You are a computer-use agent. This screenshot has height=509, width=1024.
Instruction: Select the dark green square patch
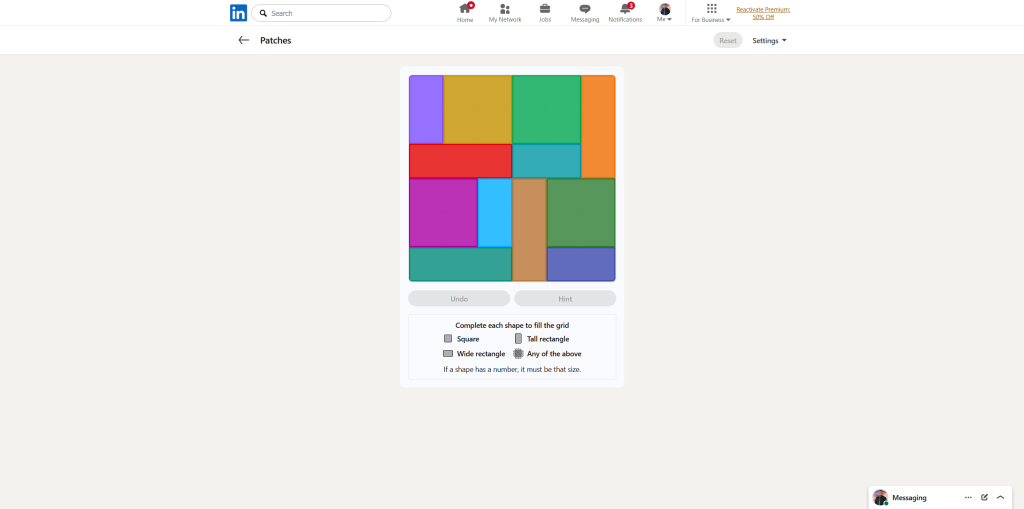(581, 212)
